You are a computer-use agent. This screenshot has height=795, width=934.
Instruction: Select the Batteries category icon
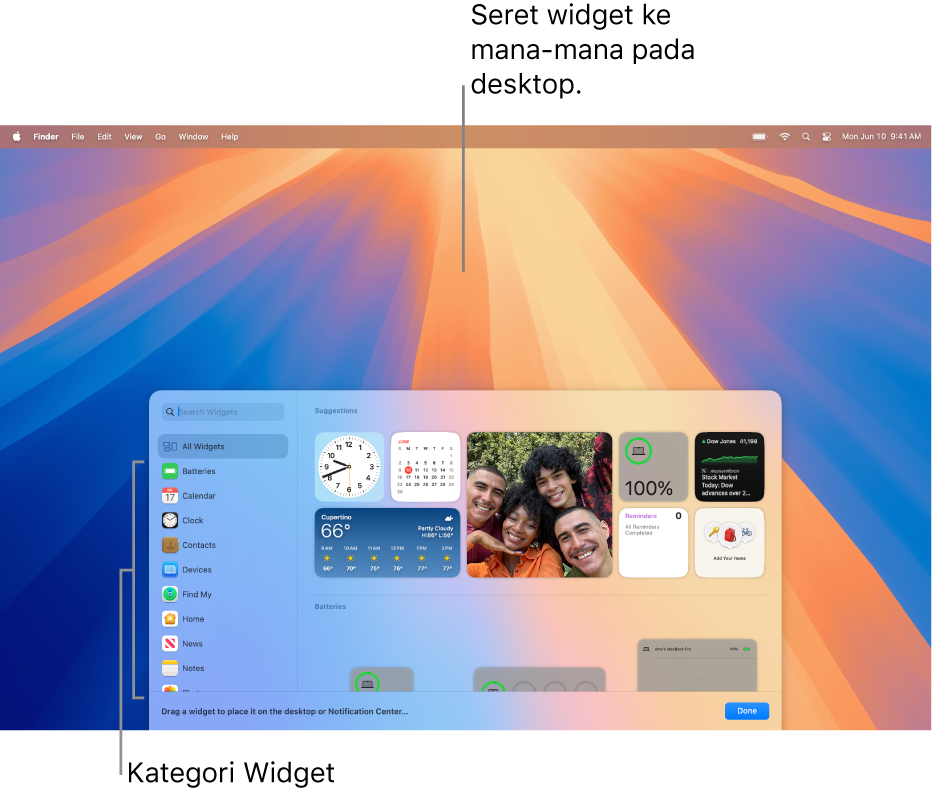point(170,472)
